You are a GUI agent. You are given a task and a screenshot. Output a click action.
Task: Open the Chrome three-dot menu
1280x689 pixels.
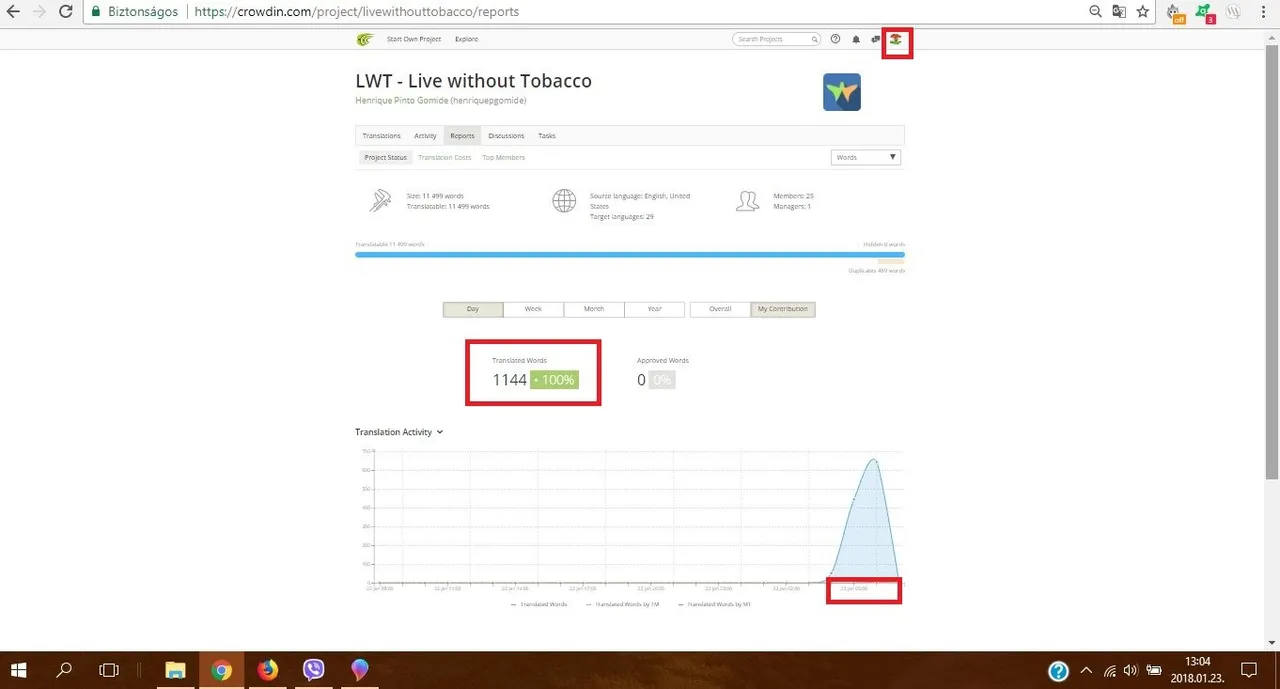click(x=1263, y=12)
